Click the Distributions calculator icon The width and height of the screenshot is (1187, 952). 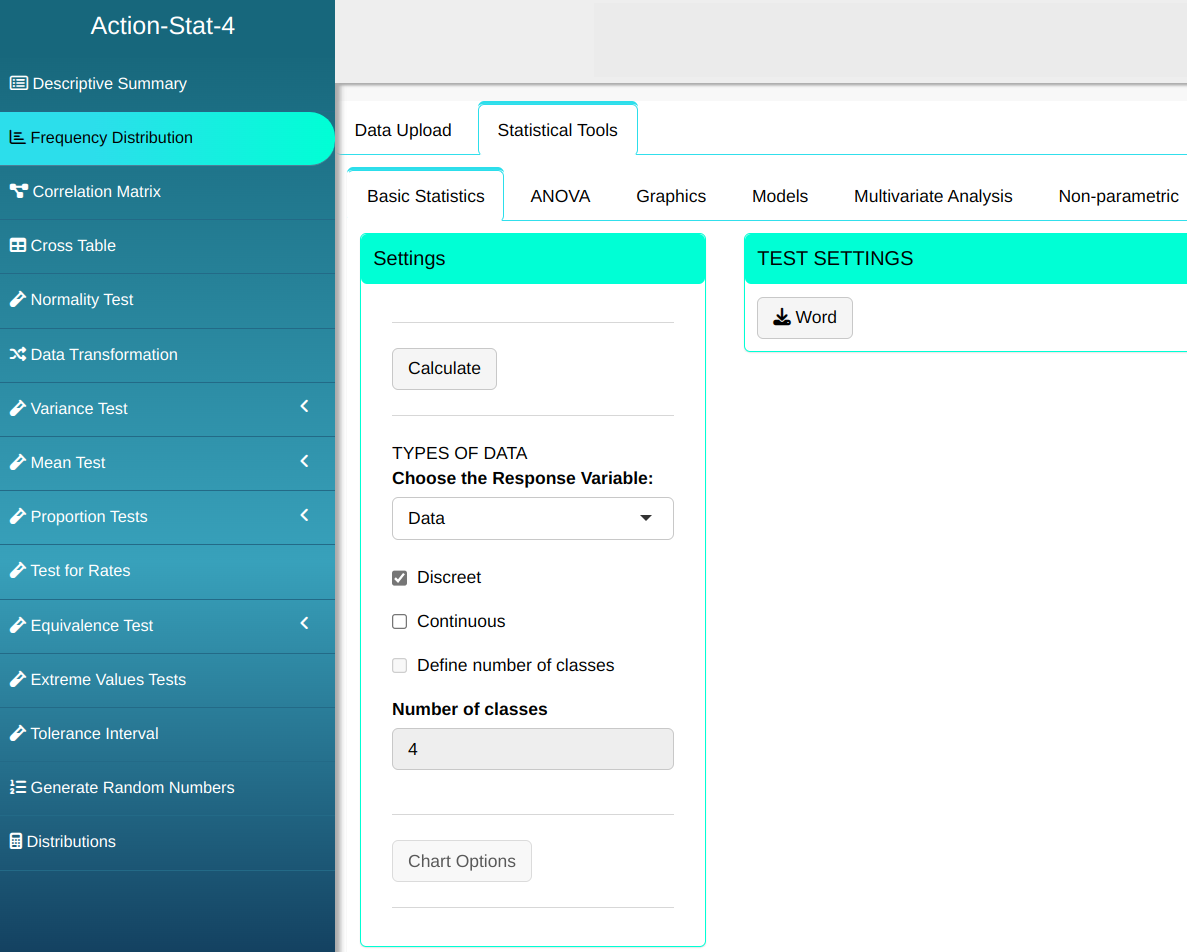coord(16,842)
